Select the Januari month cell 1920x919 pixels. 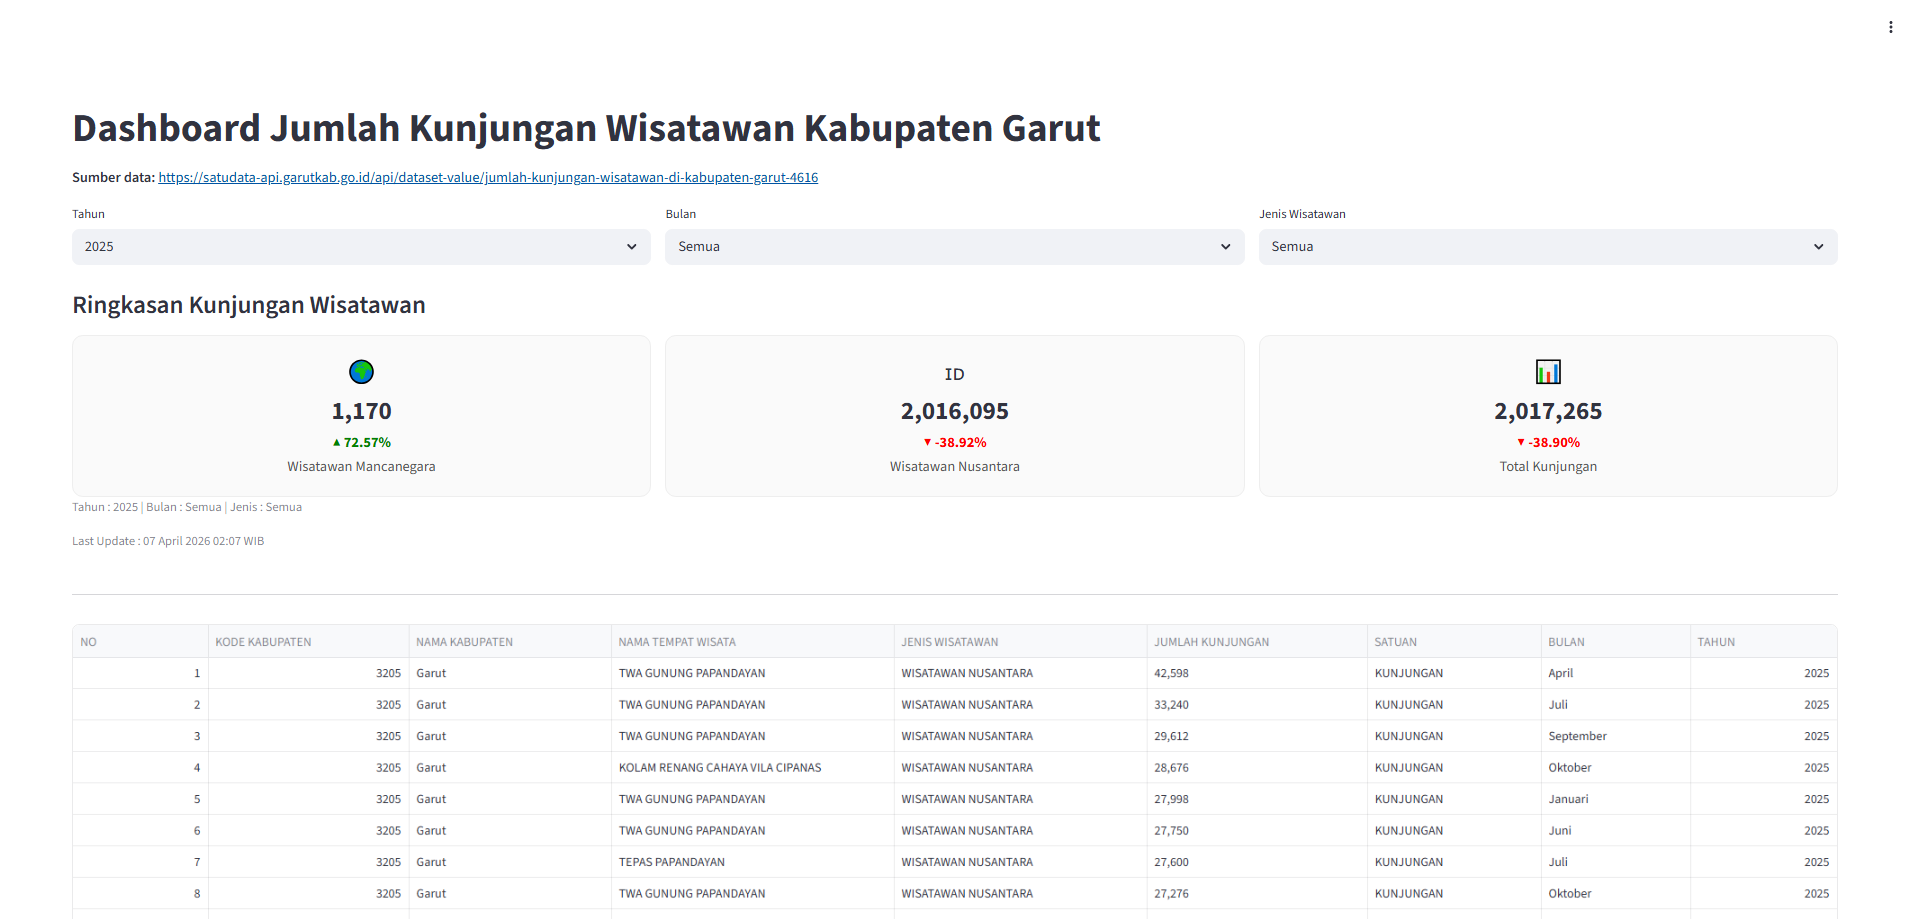(1615, 799)
